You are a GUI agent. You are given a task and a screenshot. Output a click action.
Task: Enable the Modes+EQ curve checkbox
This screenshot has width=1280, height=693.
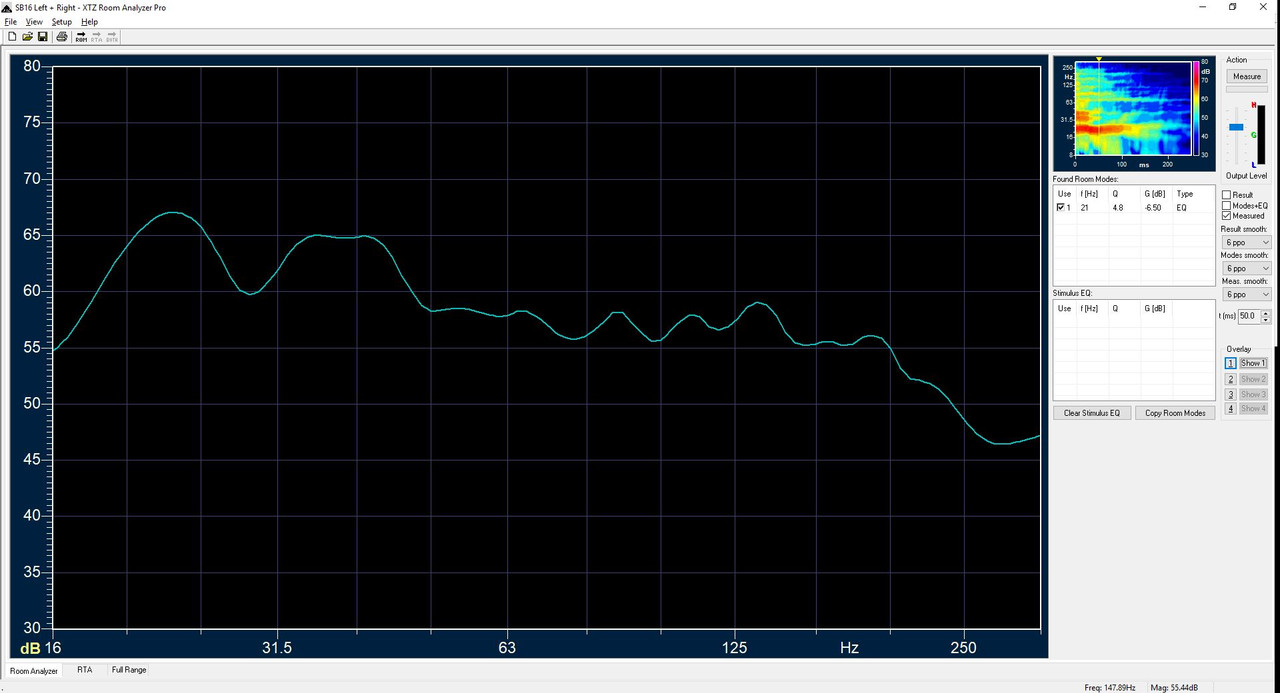pos(1227,205)
